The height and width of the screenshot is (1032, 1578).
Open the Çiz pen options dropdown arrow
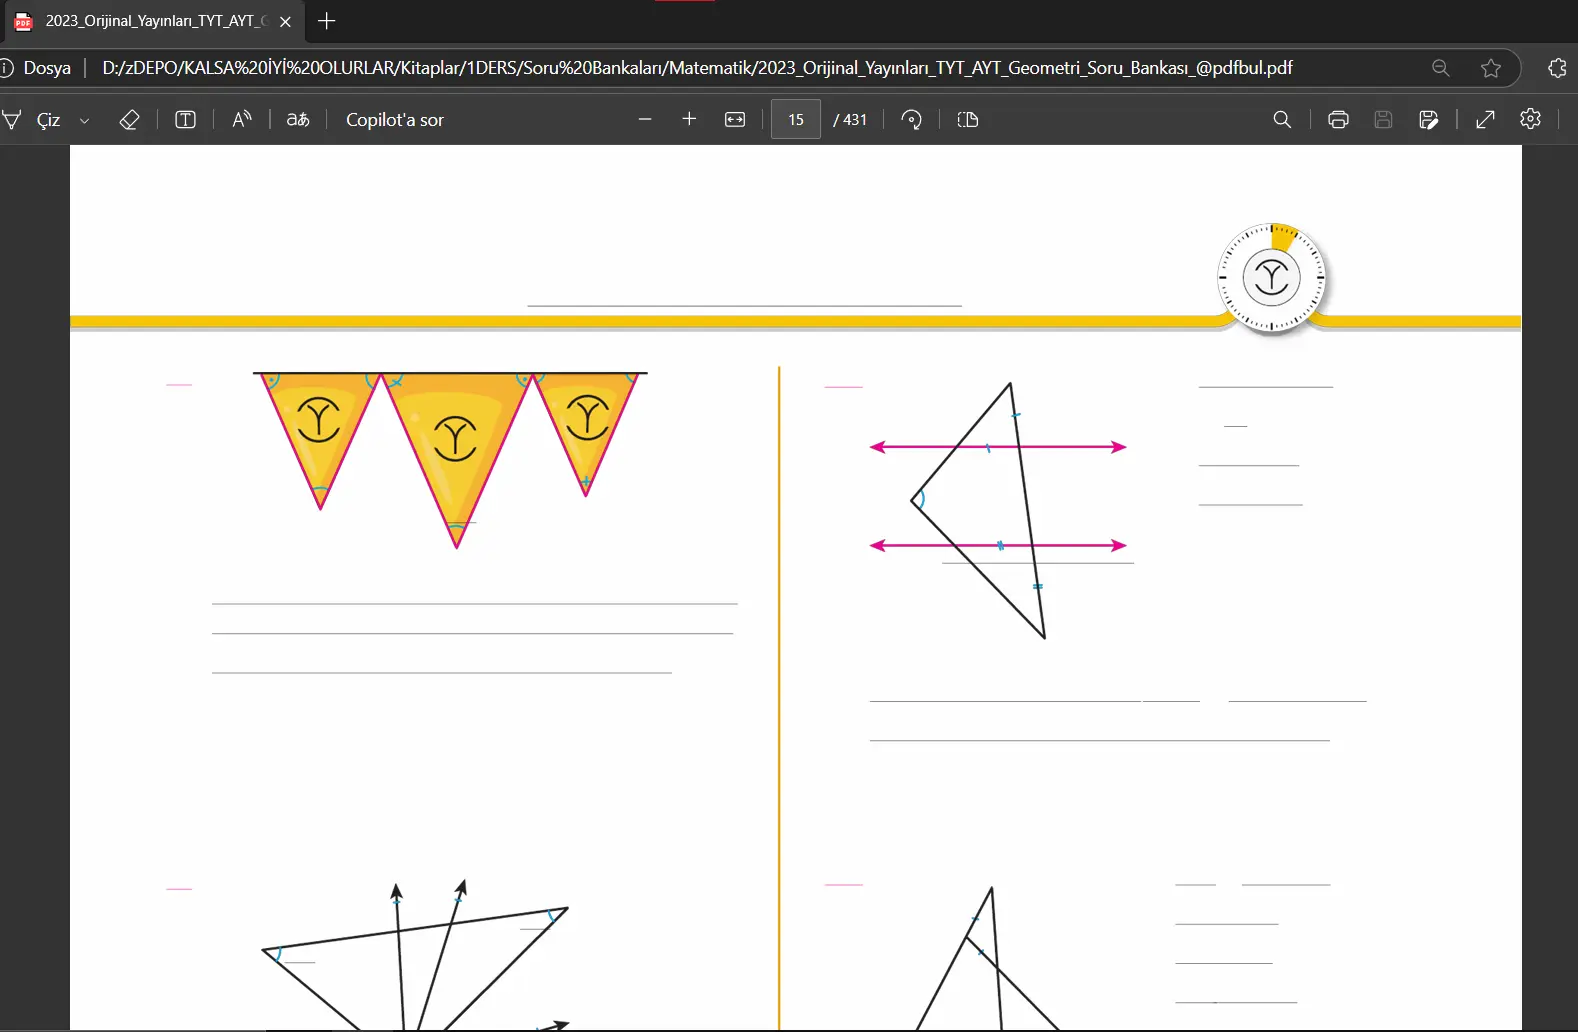tap(84, 120)
